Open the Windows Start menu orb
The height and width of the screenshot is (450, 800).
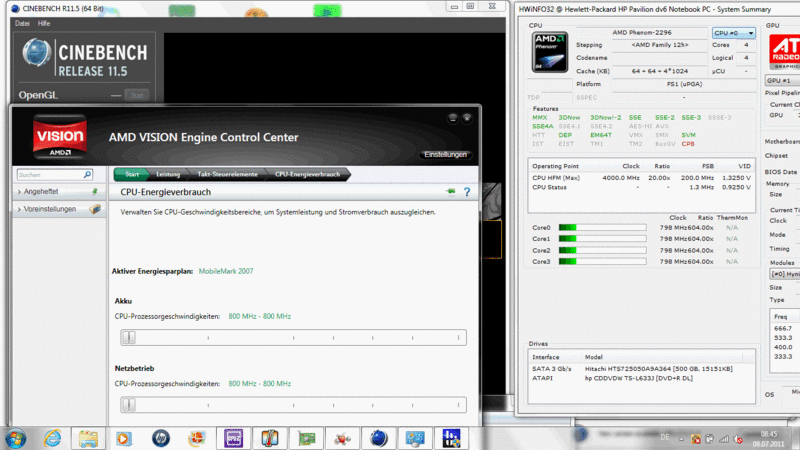click(x=15, y=439)
